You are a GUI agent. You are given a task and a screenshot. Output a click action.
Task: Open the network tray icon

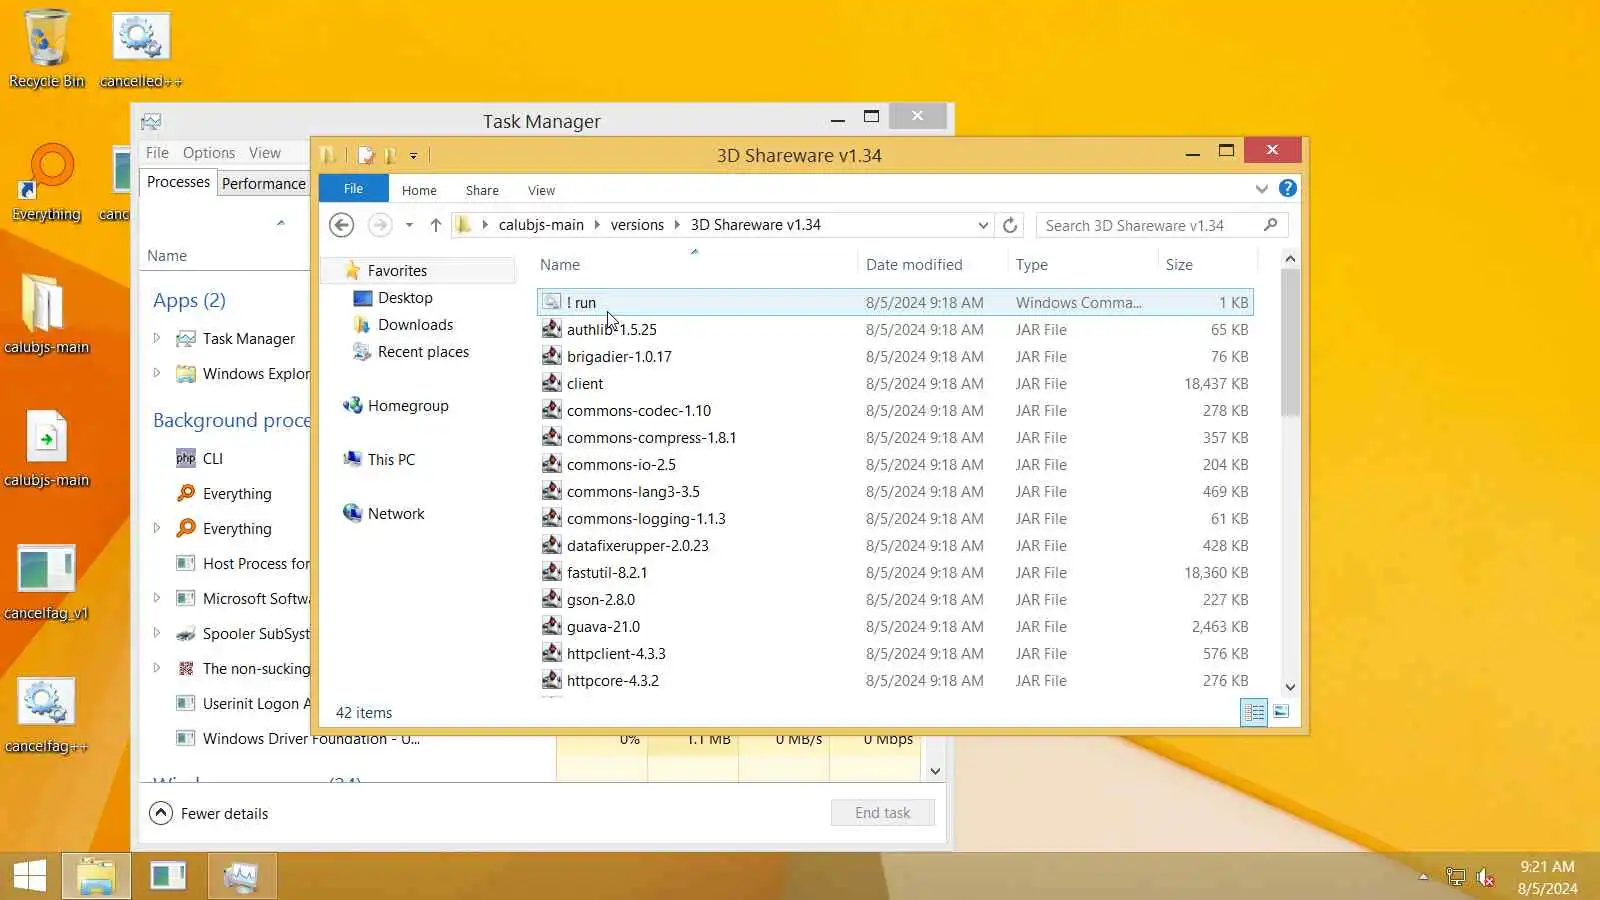[1456, 878]
